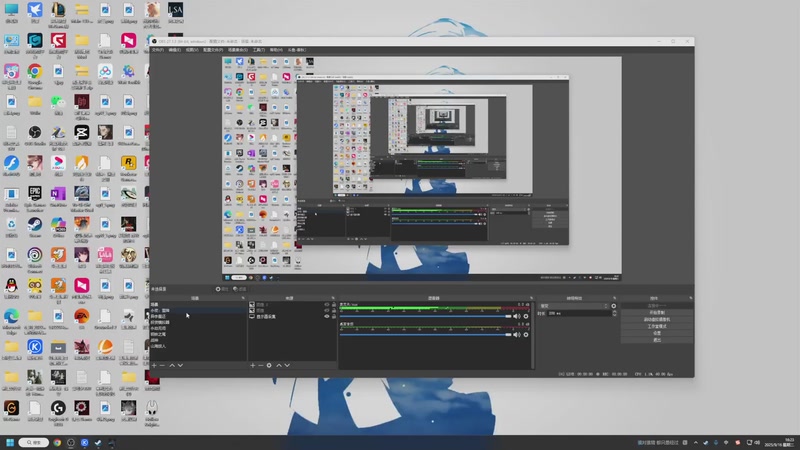Open the scene transition type dropdown
Image resolution: width=800 pixels, height=450 pixels.
click(x=573, y=306)
